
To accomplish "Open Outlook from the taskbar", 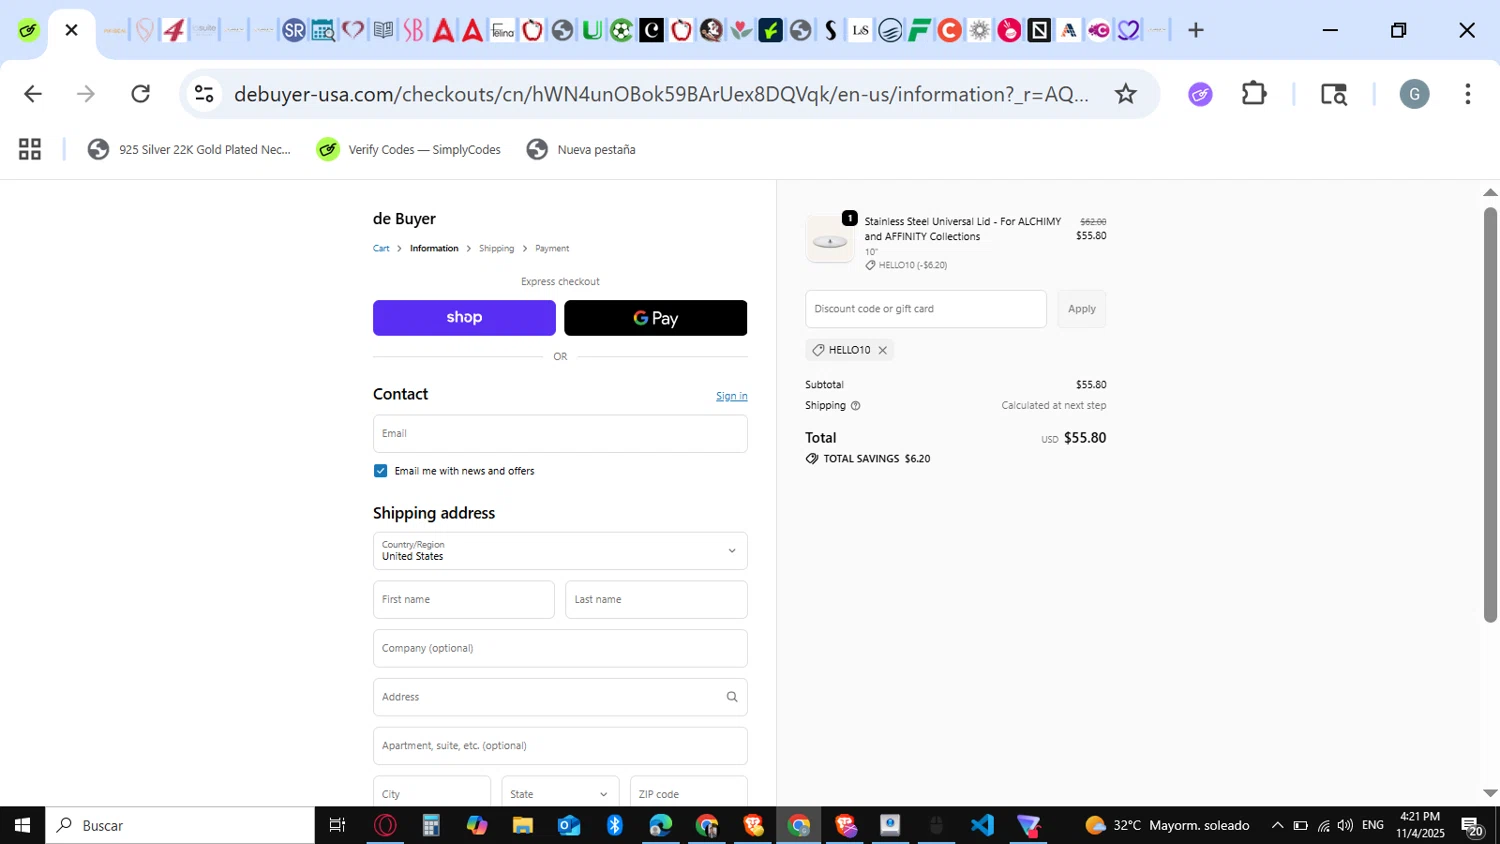I will tap(569, 825).
